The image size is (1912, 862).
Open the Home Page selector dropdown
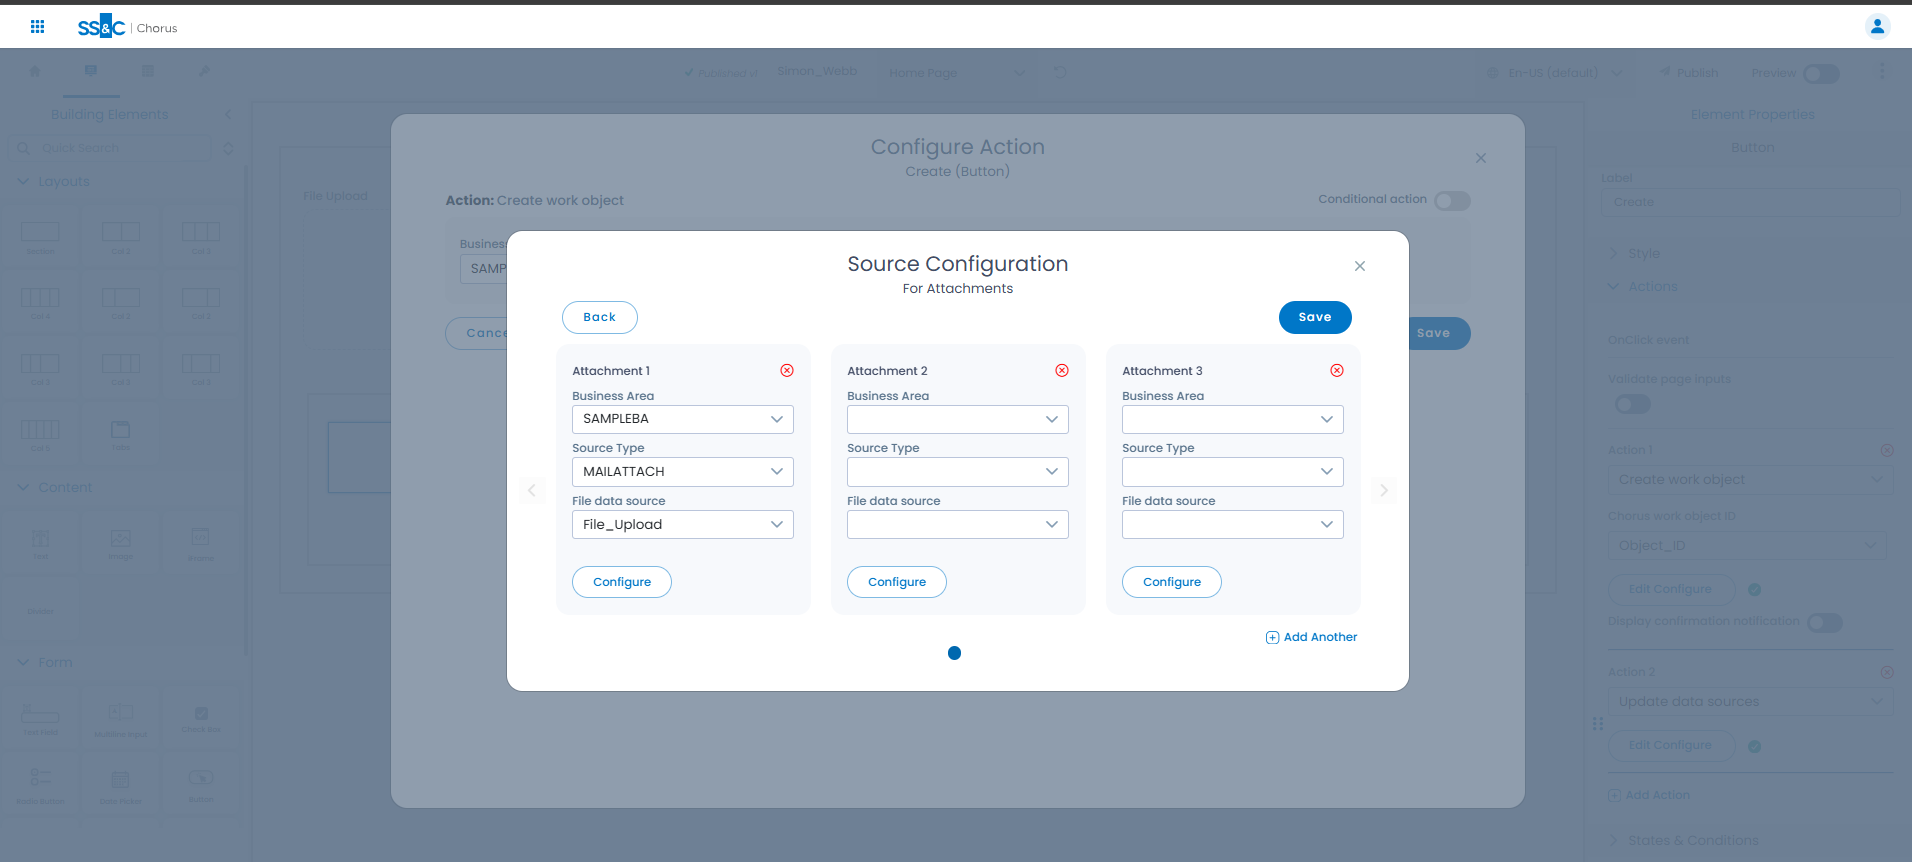(x=957, y=72)
